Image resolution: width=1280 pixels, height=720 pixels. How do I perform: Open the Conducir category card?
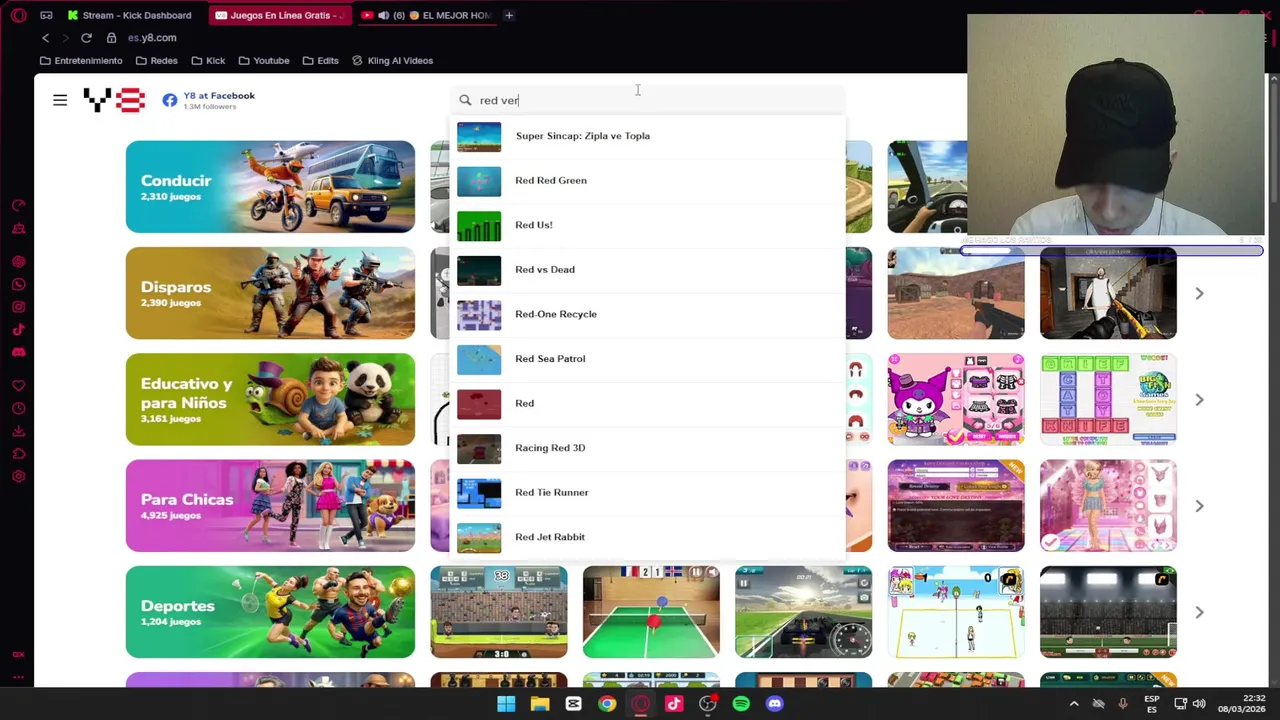click(270, 187)
